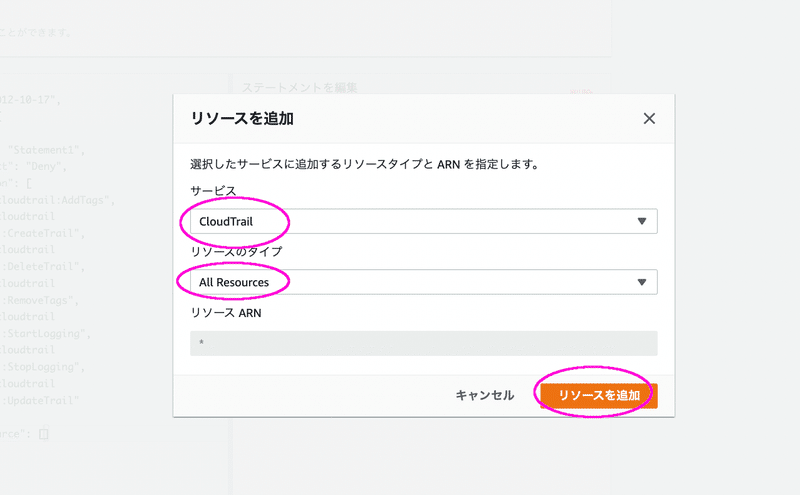Click the サービス field label
Image resolution: width=800 pixels, height=495 pixels.
(213, 191)
